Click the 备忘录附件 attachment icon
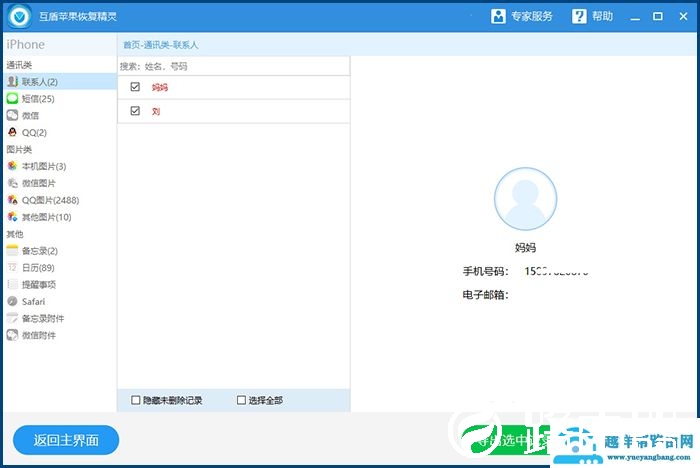This screenshot has width=700, height=468. coord(12,318)
